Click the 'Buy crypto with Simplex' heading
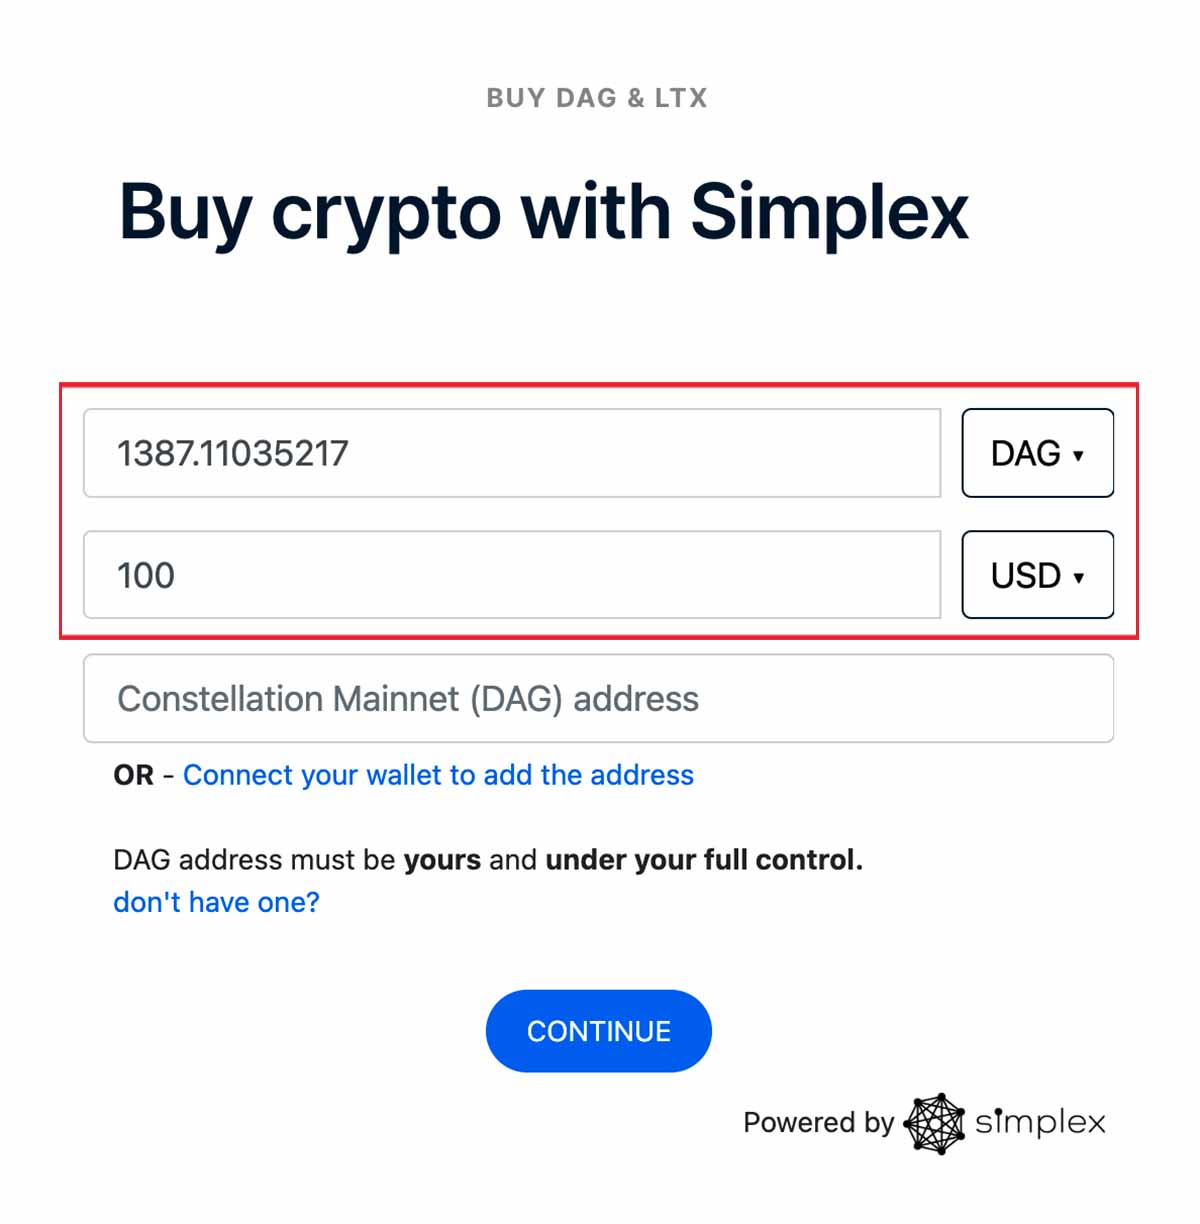Image resolution: width=1200 pixels, height=1224 pixels. (x=544, y=212)
